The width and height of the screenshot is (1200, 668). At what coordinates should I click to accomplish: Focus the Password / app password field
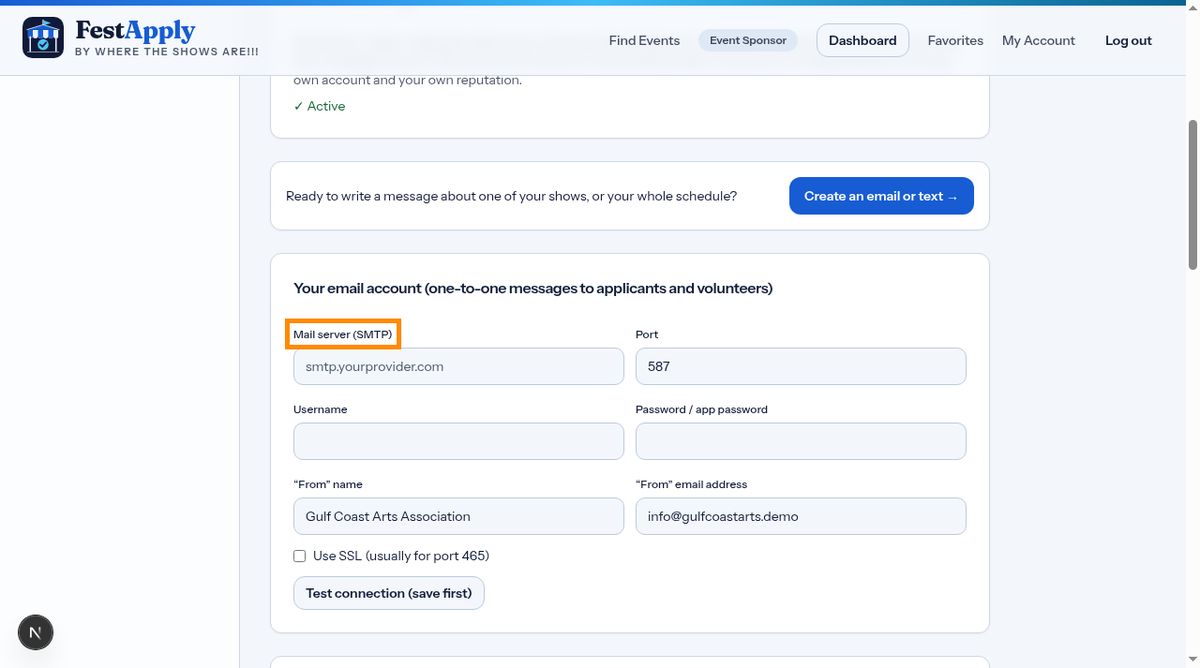[x=801, y=441]
